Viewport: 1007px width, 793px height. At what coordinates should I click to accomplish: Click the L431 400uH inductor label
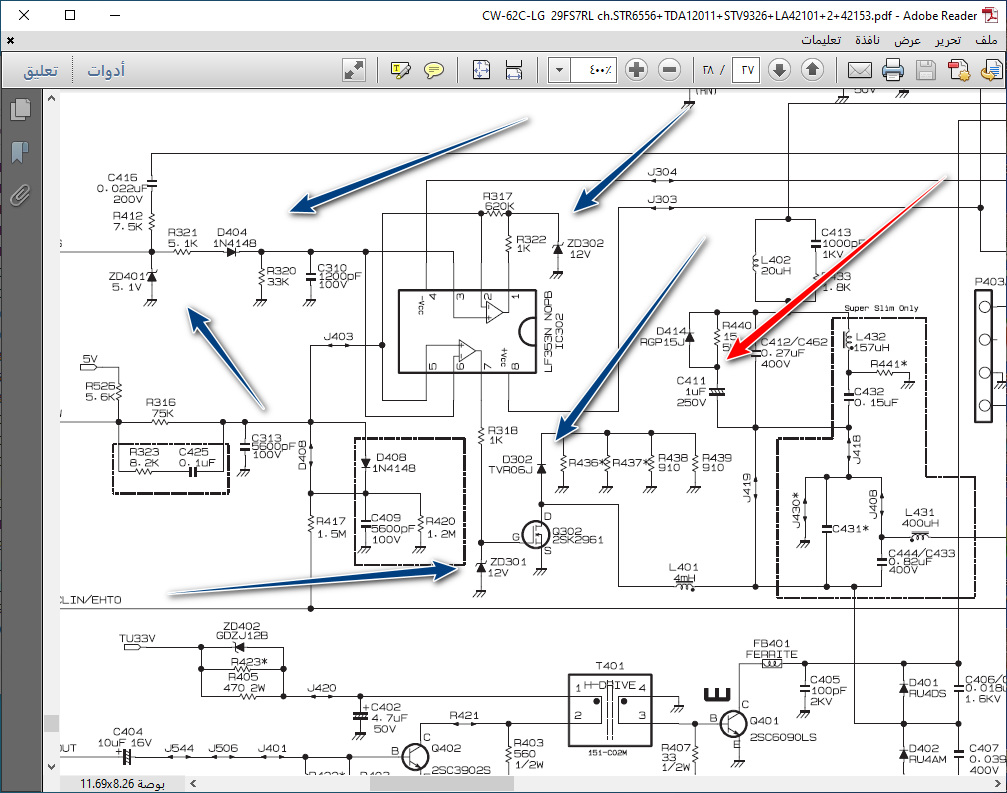tap(920, 518)
